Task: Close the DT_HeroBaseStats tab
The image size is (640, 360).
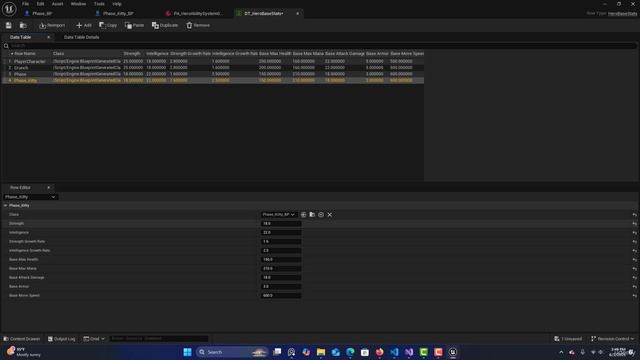Action: point(298,13)
